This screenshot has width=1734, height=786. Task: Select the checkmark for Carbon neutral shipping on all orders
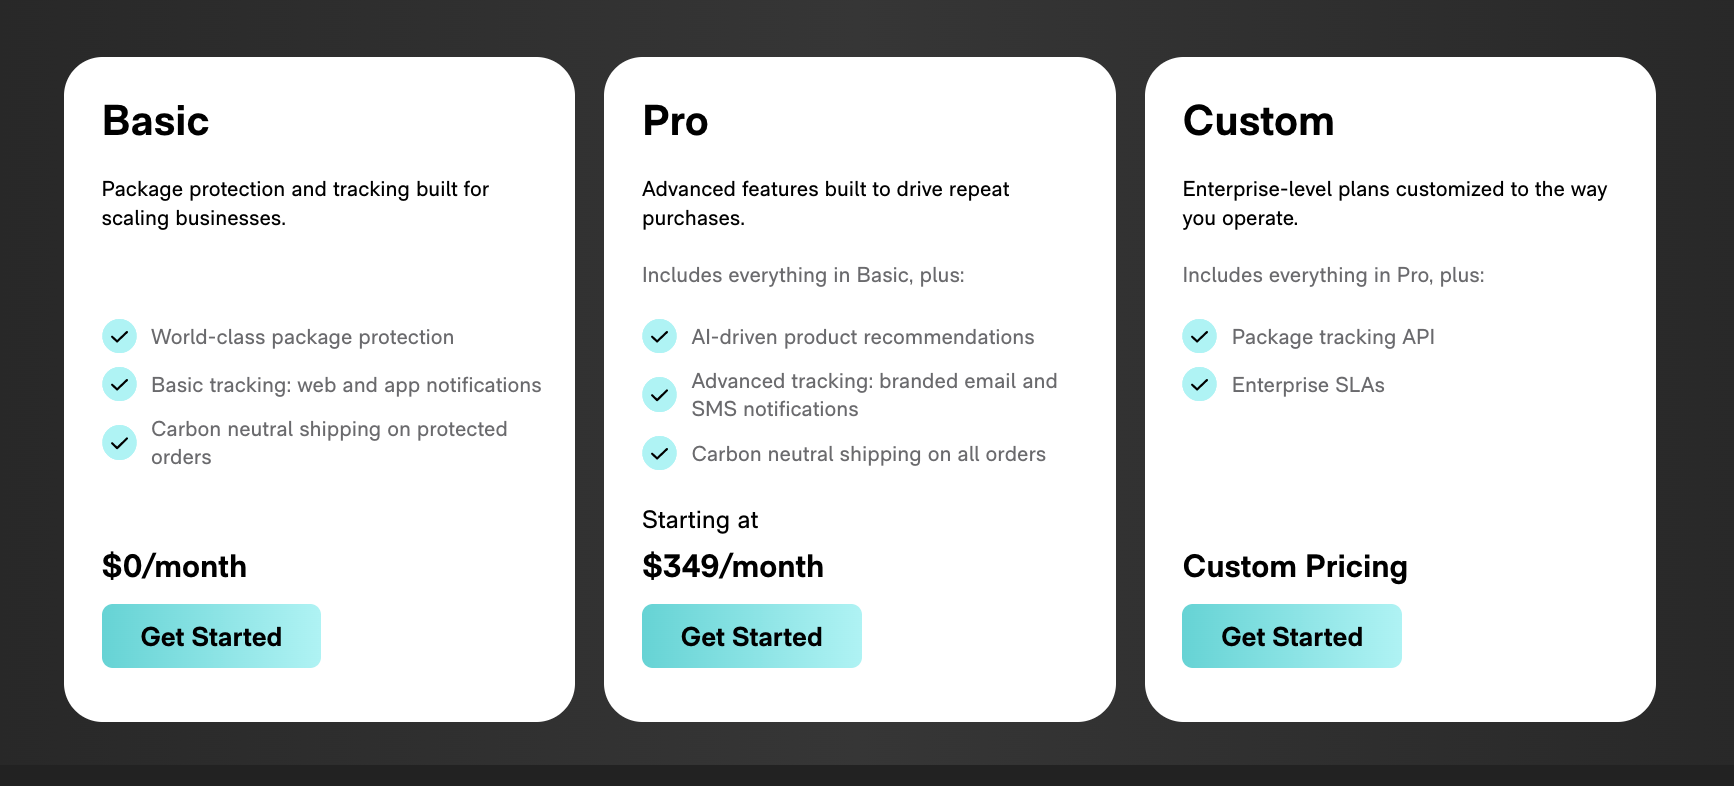click(659, 453)
